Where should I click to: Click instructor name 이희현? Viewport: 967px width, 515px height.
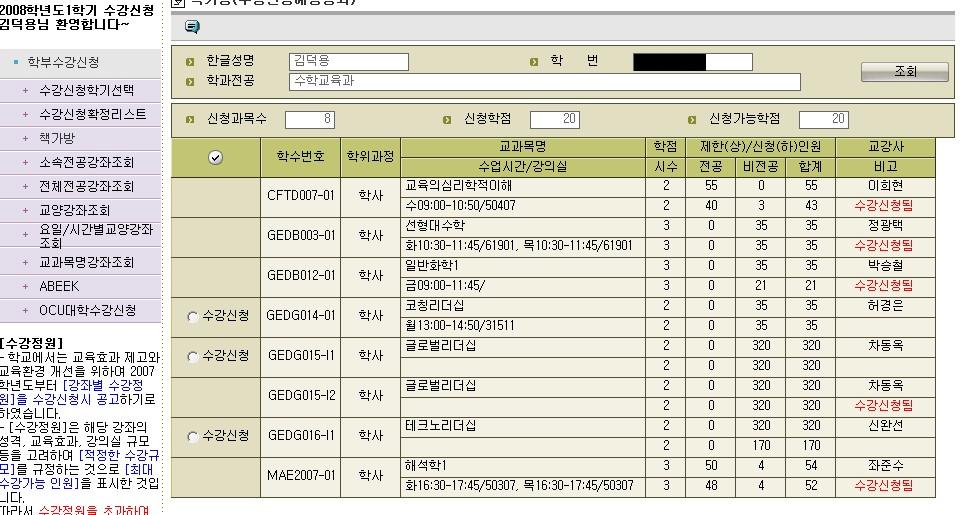[885, 186]
